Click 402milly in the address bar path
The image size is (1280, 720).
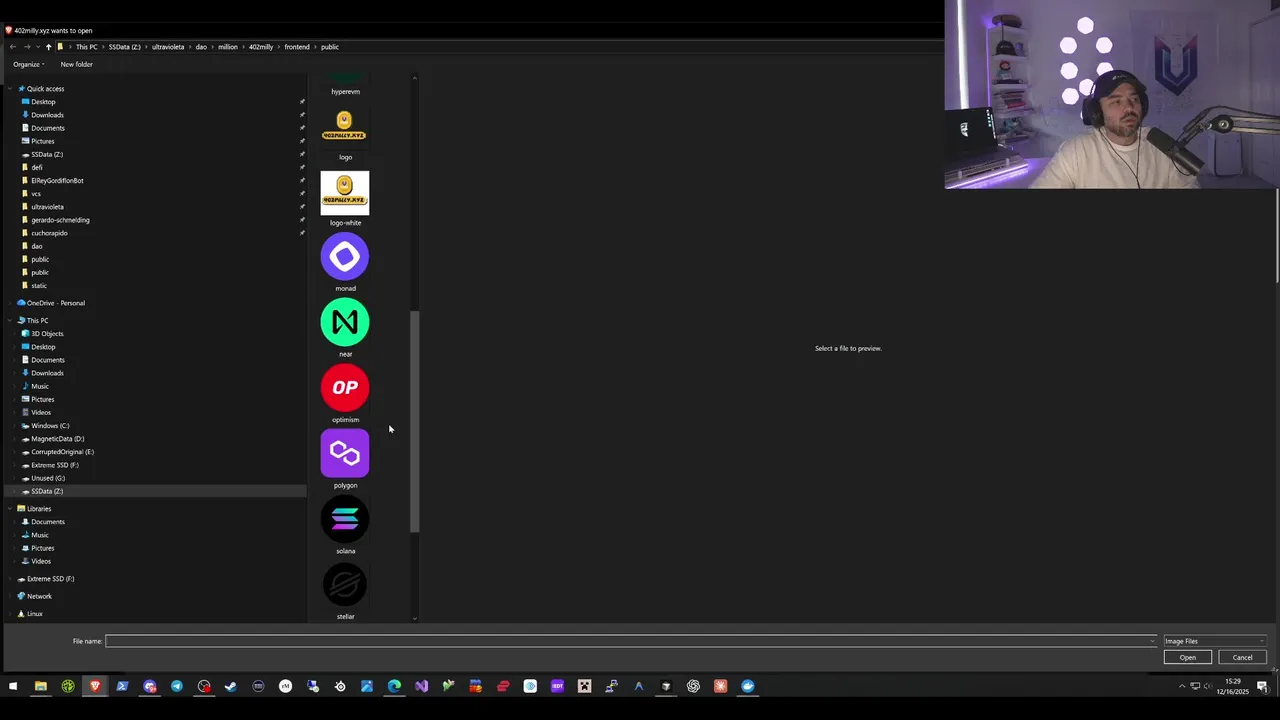point(261,47)
